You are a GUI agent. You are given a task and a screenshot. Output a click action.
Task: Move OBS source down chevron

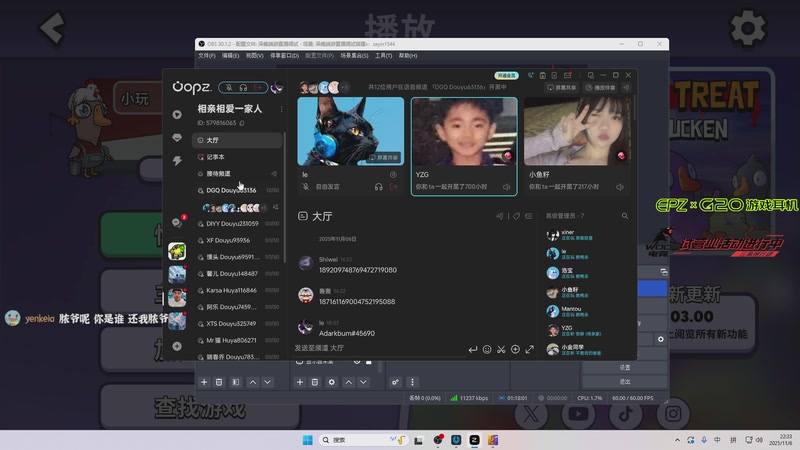363,382
